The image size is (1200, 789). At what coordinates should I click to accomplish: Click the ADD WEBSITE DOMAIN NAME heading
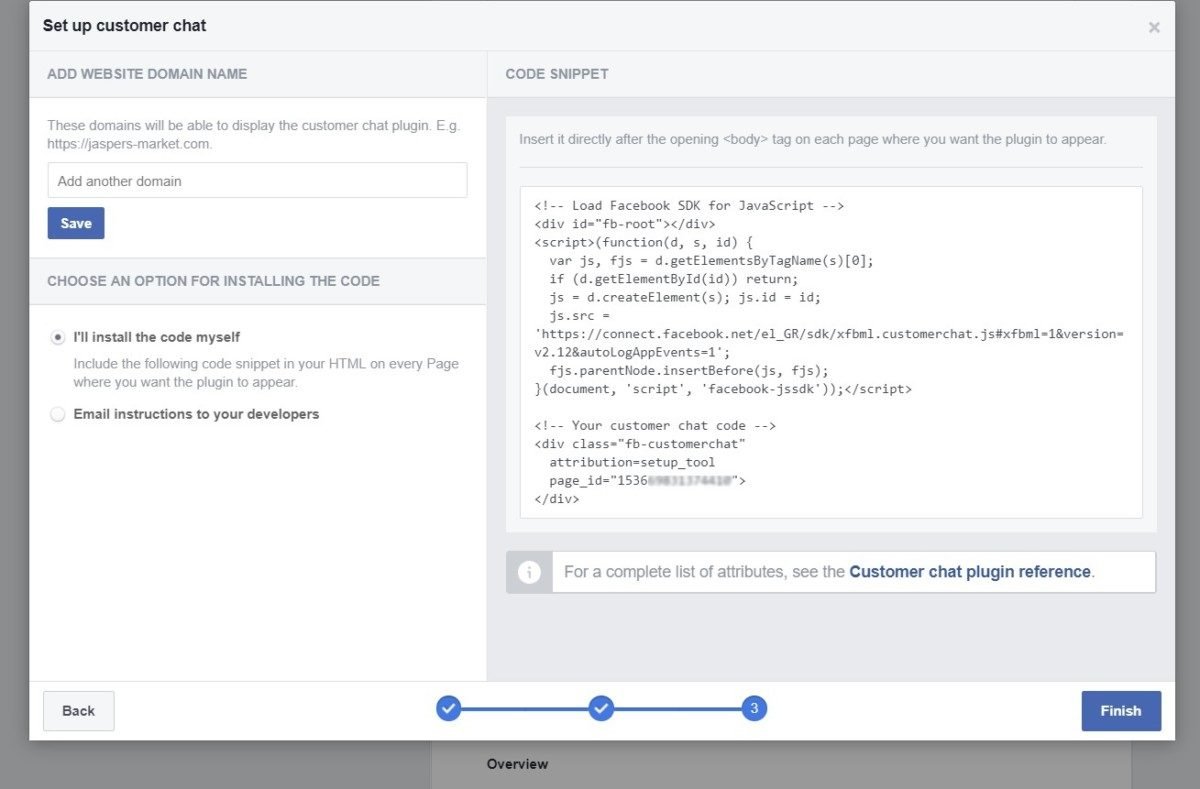(147, 74)
